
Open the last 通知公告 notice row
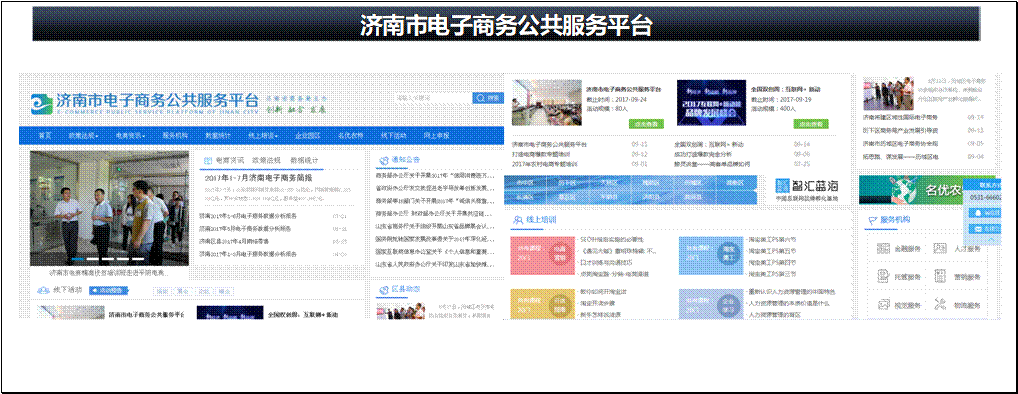coord(434,264)
